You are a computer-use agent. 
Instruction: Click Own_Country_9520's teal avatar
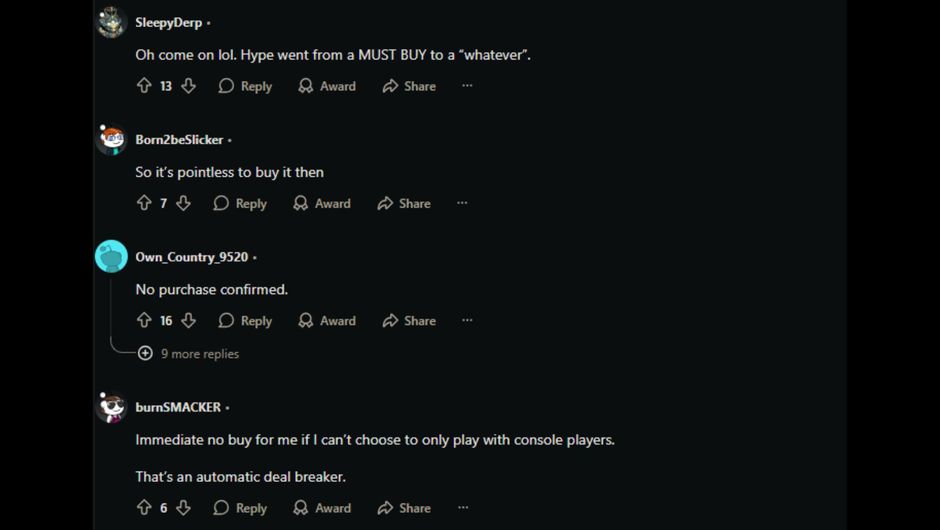111,256
